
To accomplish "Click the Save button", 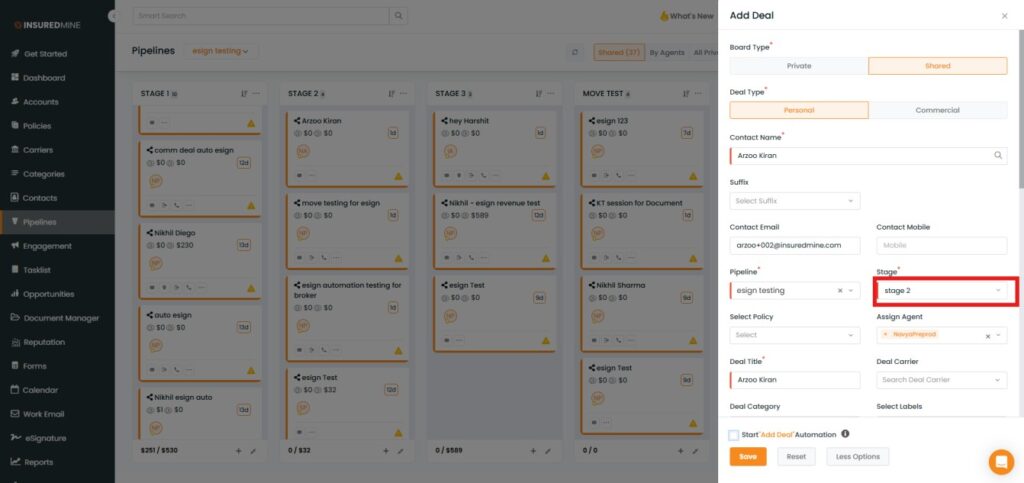I will [748, 456].
